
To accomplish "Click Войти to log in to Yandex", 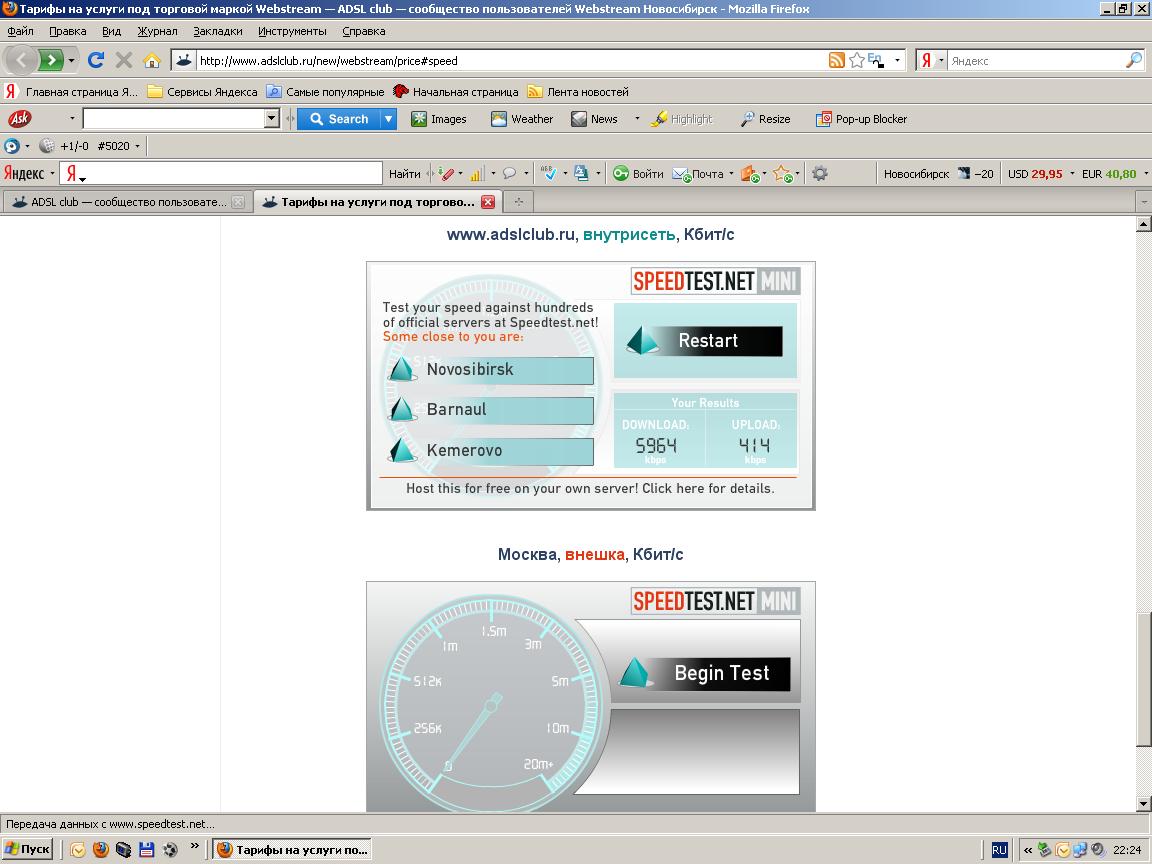I will [x=638, y=174].
